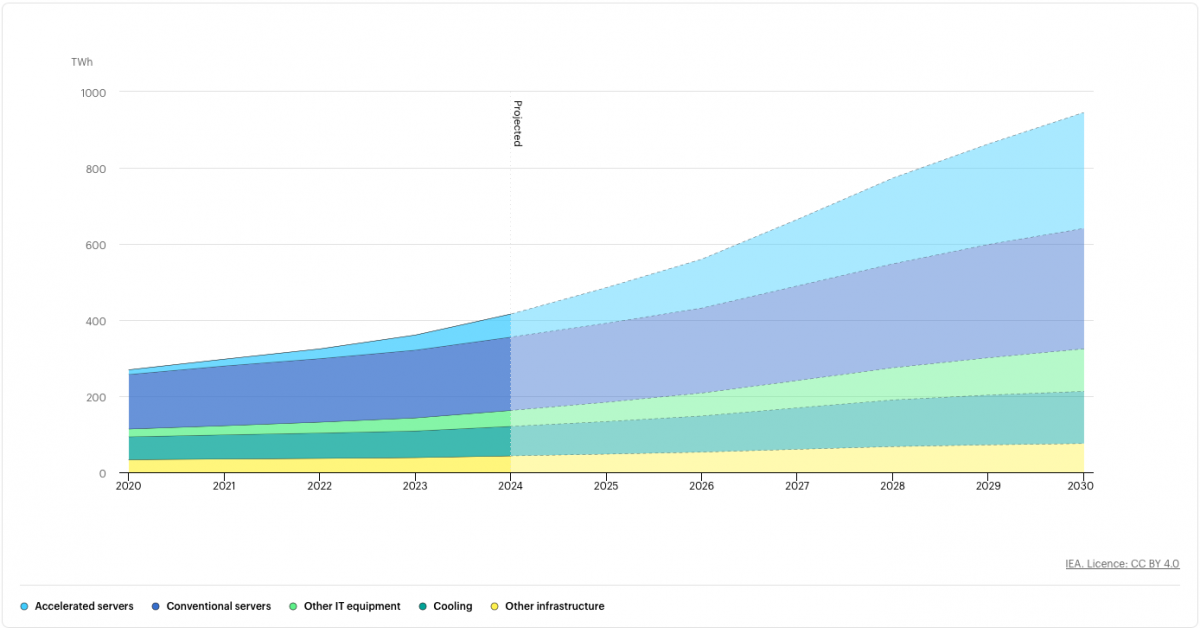Click the 1000 value on the y-axis
This screenshot has width=1200, height=628.
(x=93, y=92)
